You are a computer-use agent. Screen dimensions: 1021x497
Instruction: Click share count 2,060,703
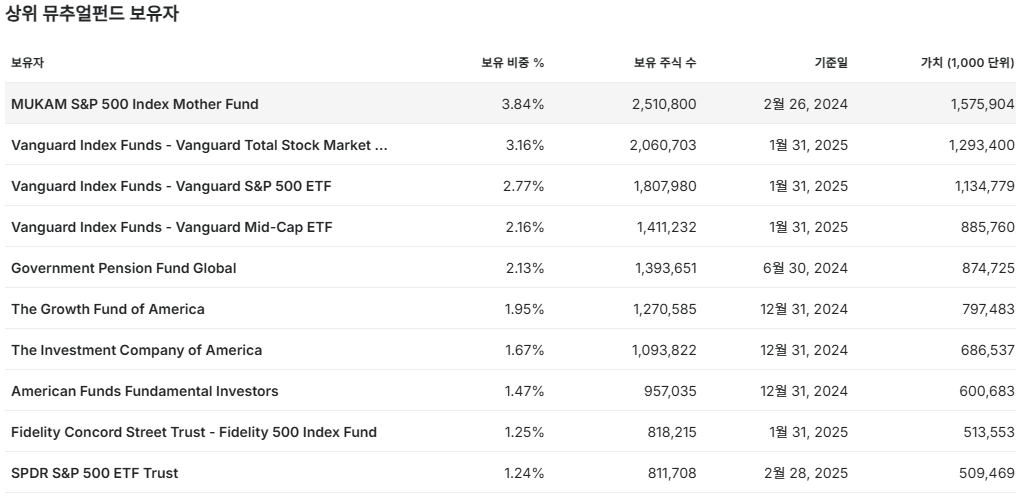pos(663,145)
